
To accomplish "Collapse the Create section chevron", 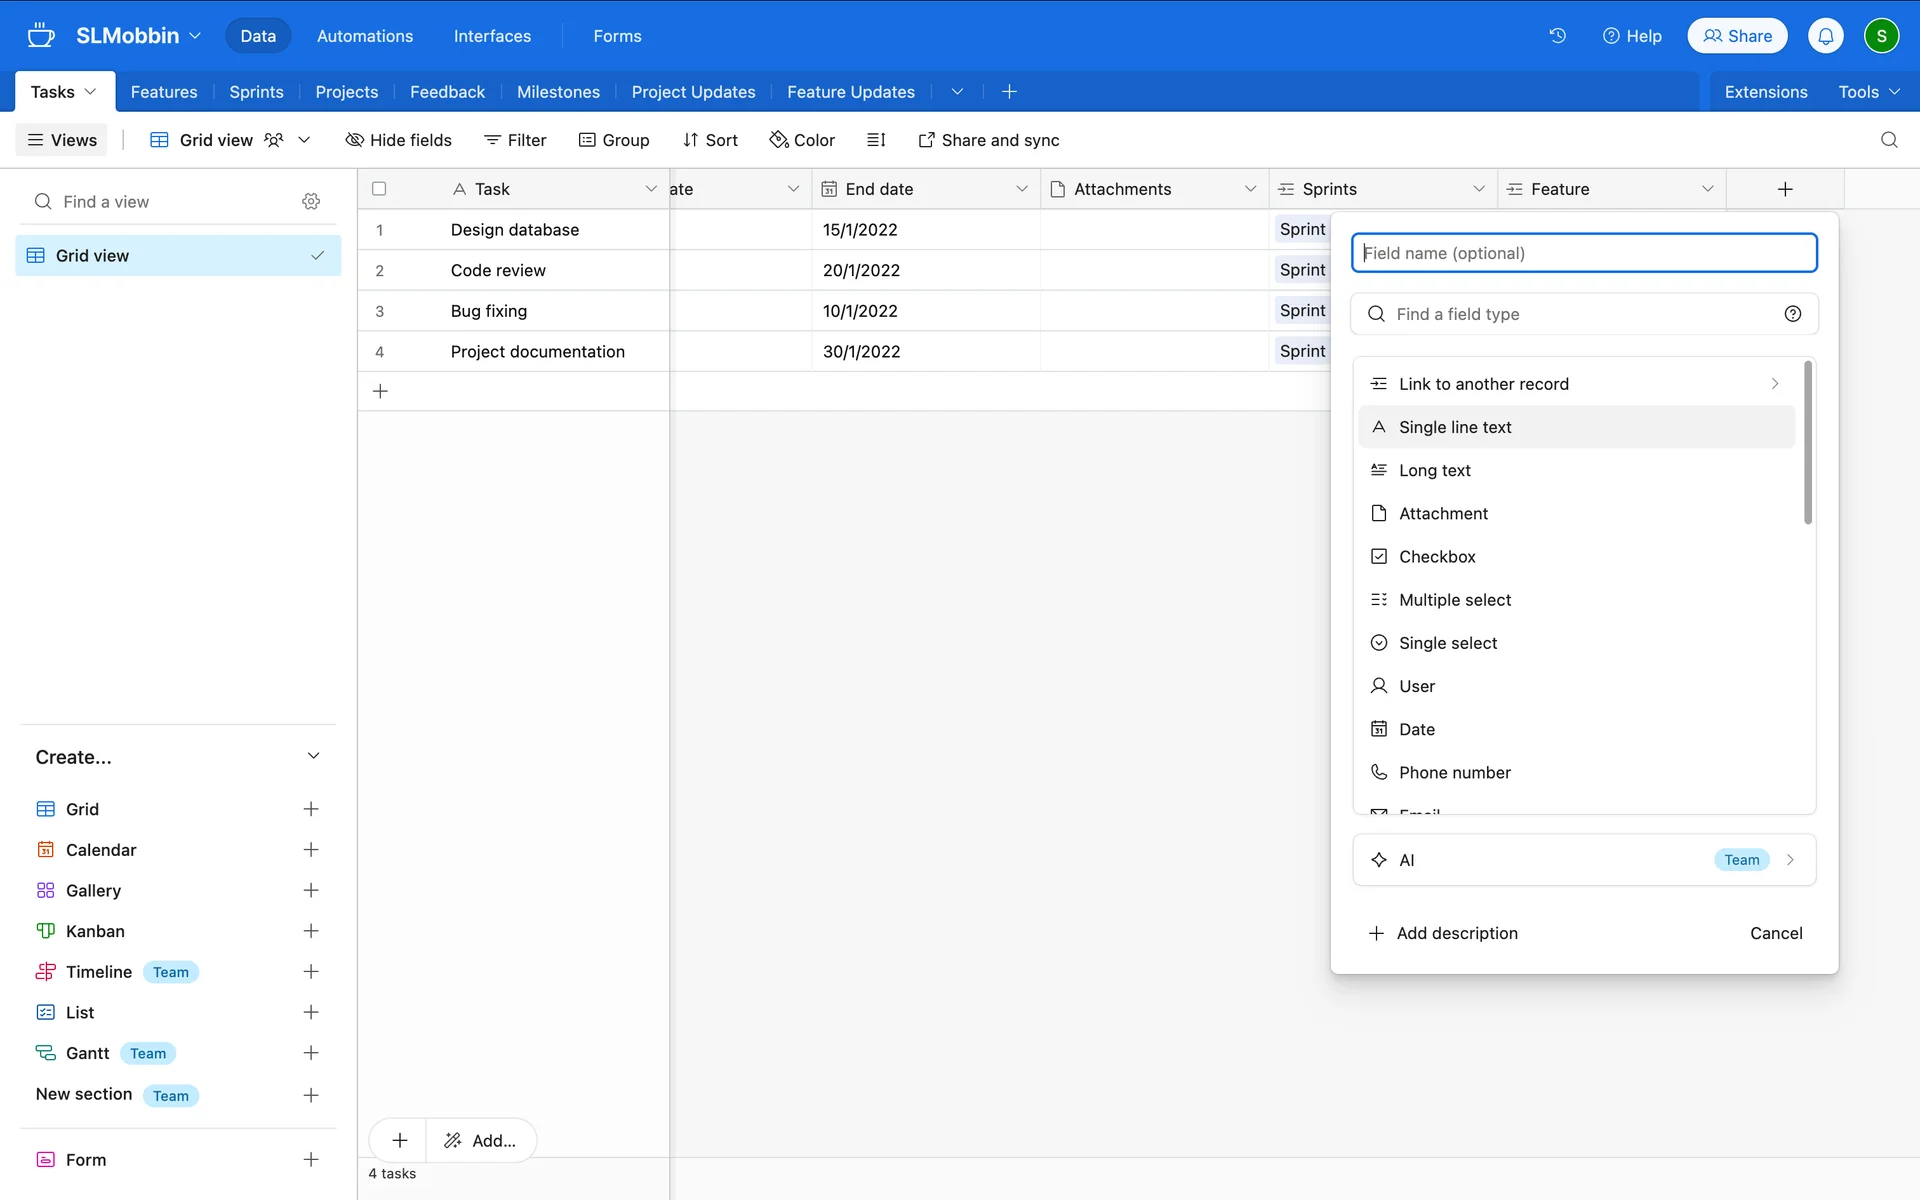I will pos(313,757).
